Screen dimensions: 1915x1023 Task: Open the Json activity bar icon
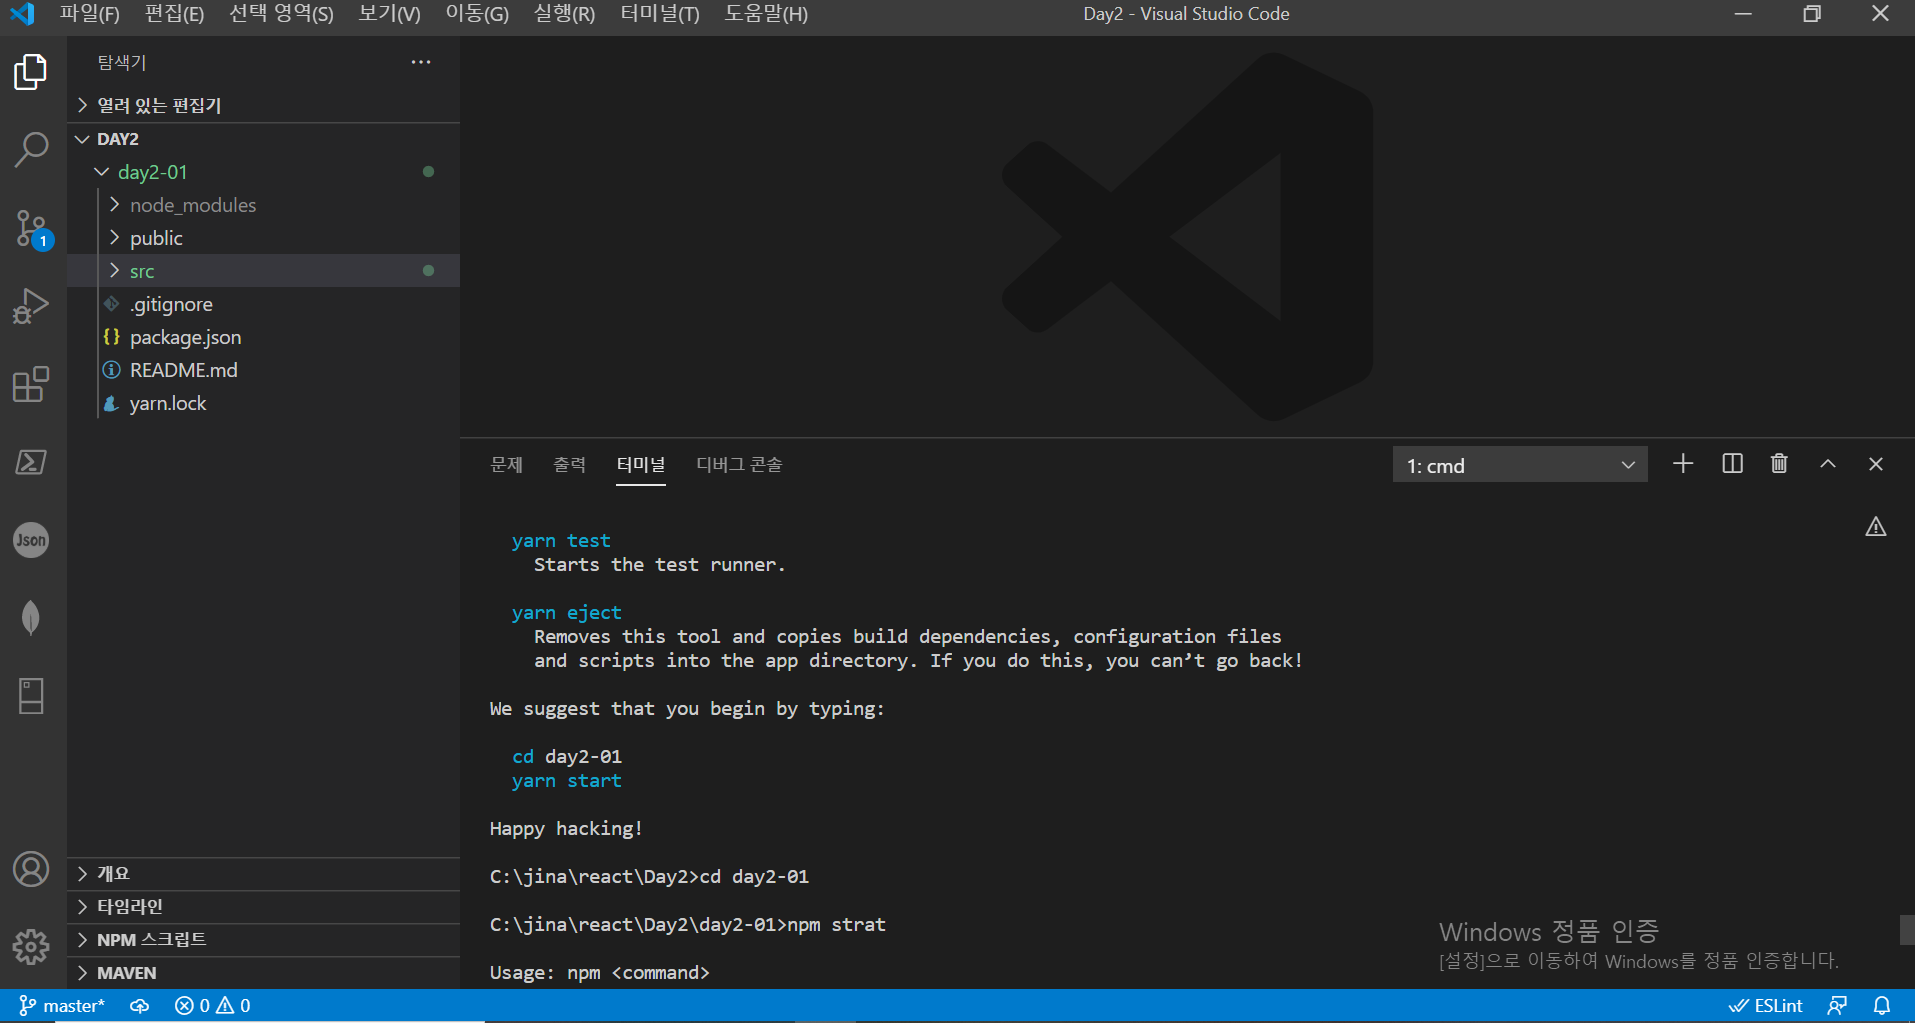pyautogui.click(x=31, y=540)
